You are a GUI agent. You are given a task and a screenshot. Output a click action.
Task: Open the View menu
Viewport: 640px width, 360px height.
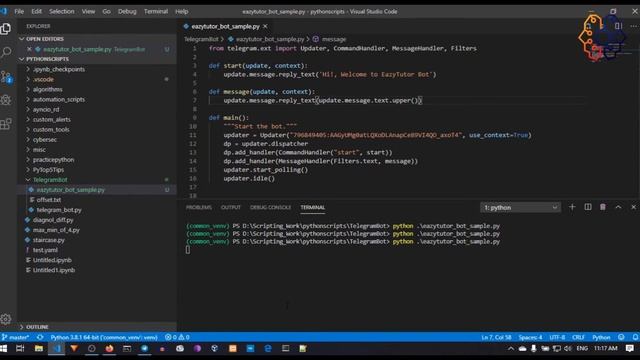88,11
